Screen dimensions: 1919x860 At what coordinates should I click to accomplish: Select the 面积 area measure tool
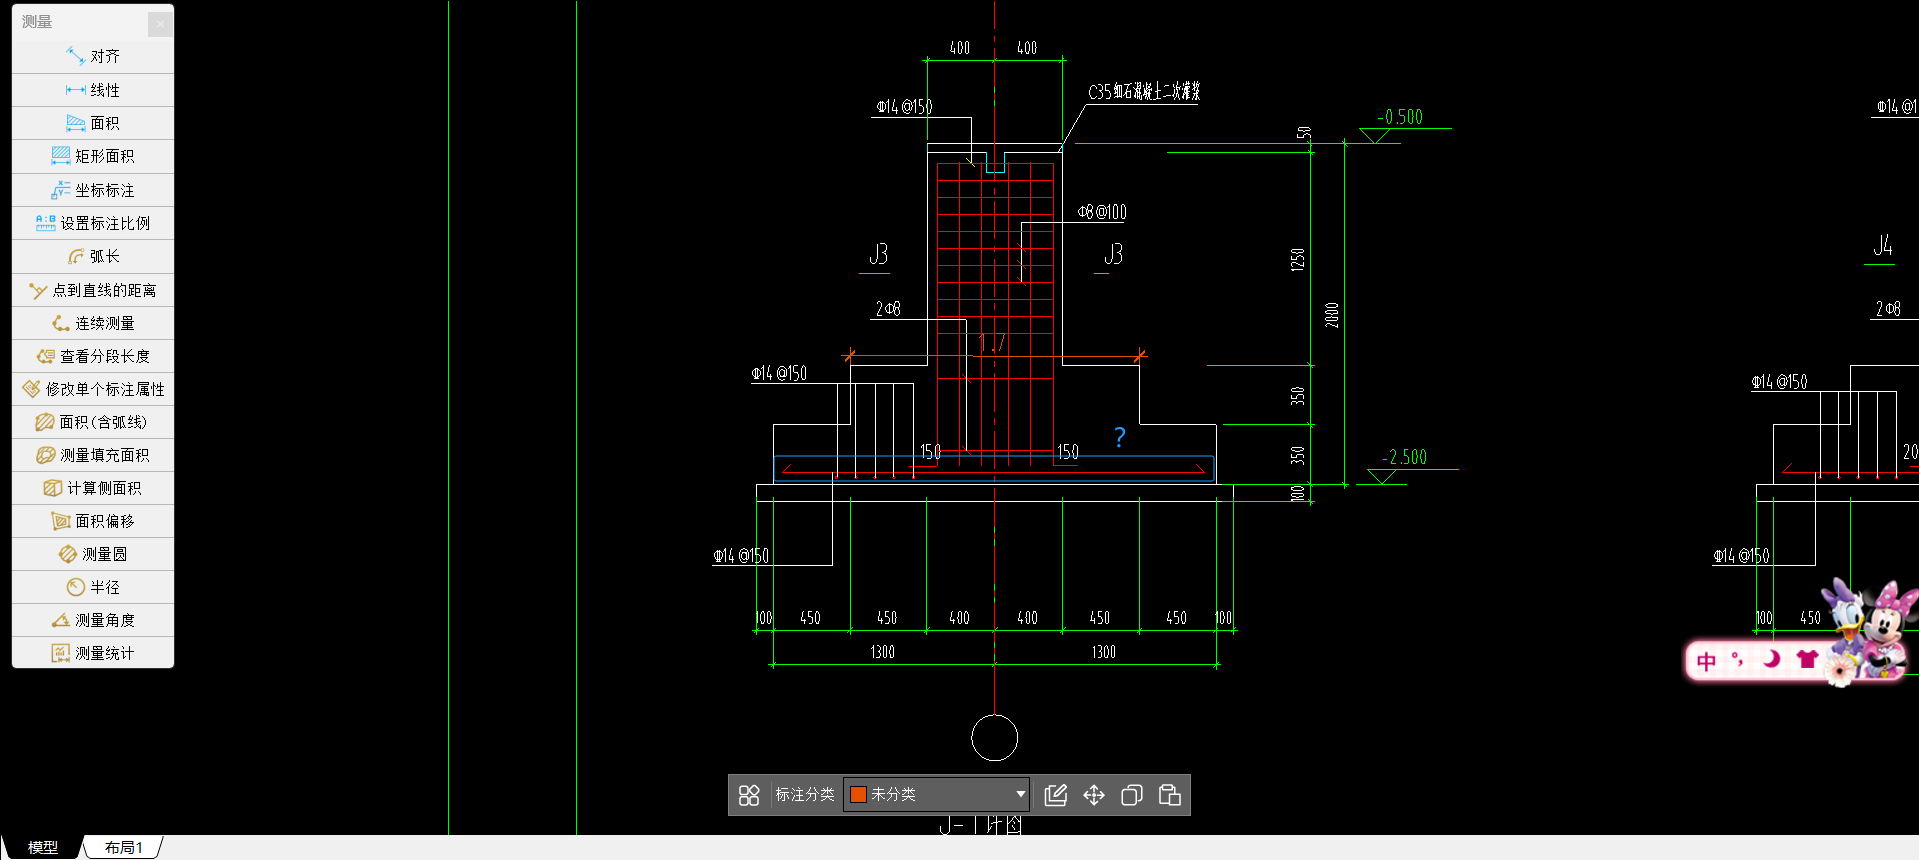[x=93, y=123]
